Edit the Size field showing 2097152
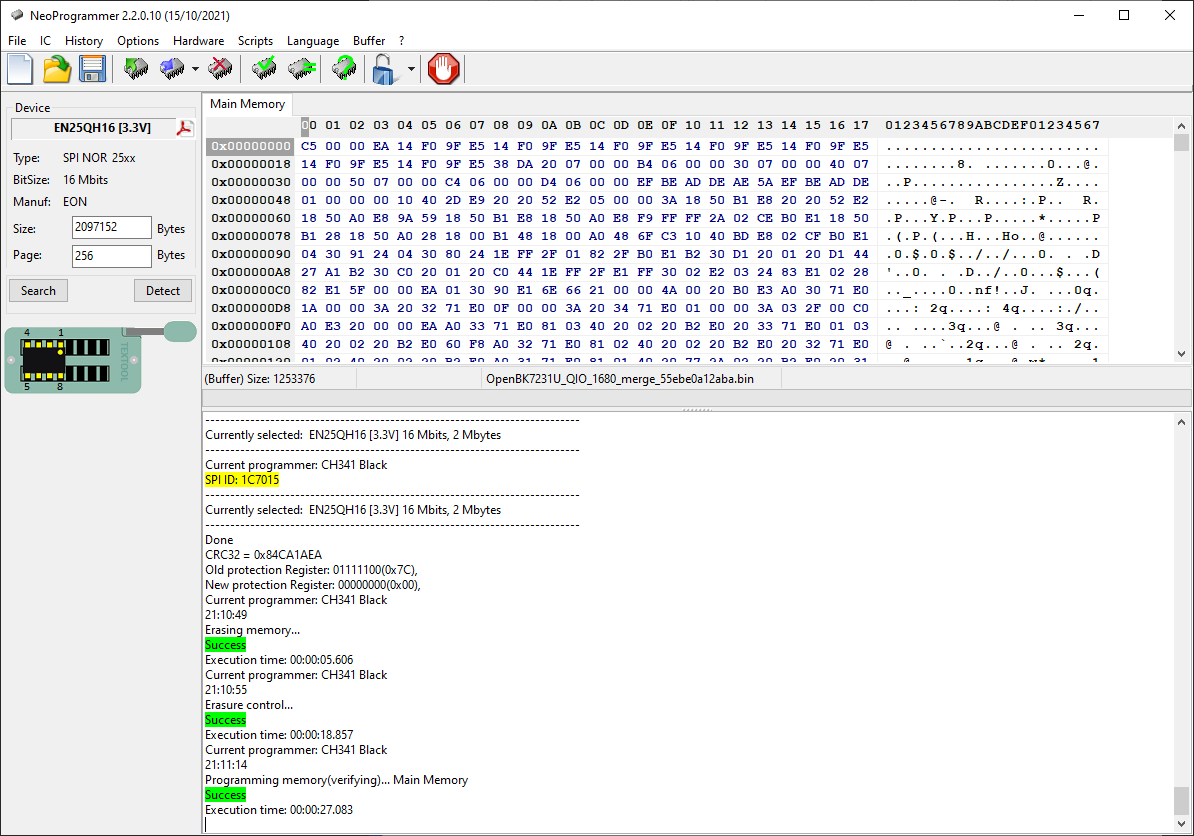Viewport: 1194px width, 836px height. (111, 228)
